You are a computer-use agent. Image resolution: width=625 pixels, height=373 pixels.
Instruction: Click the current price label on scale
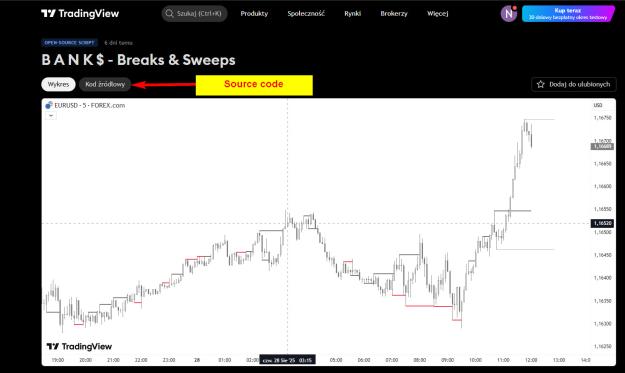[602, 147]
